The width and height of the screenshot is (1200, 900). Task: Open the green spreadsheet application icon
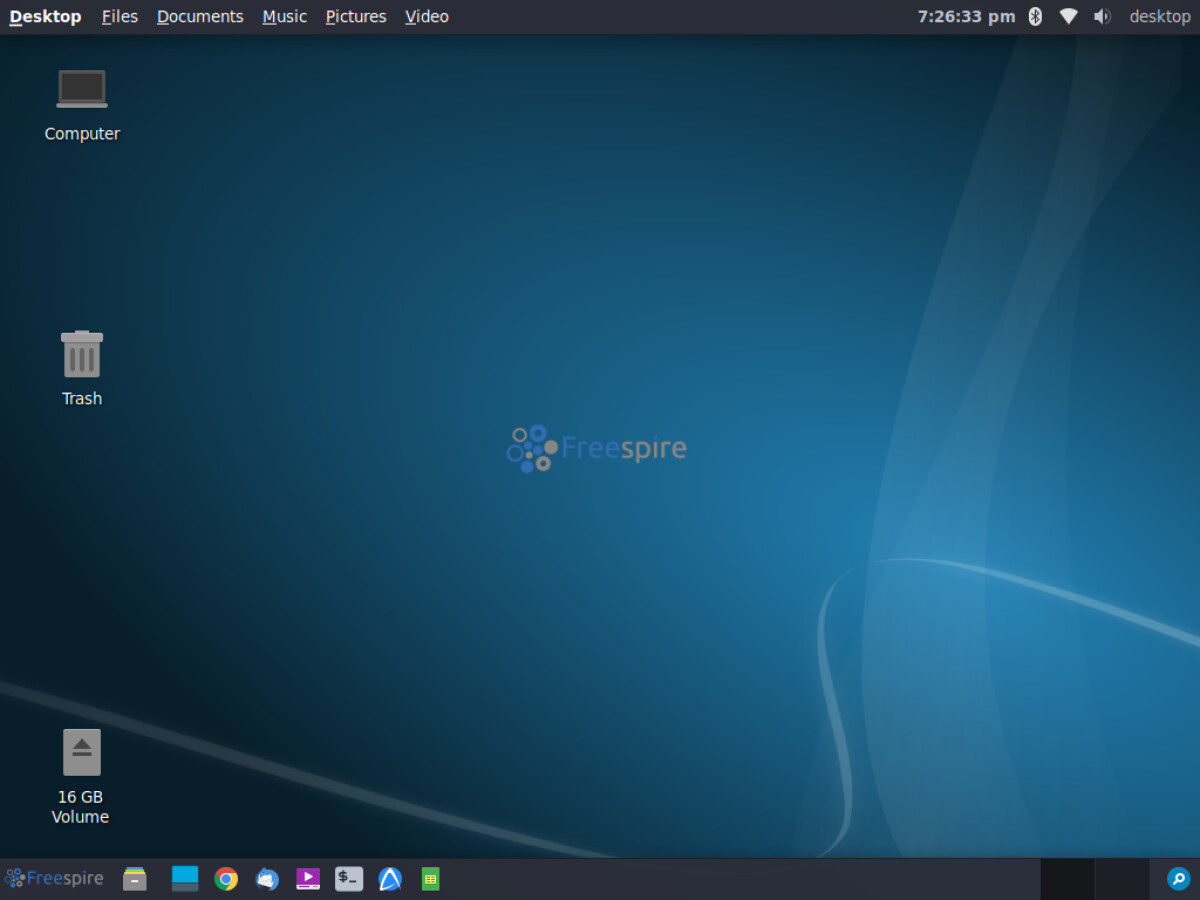tap(431, 879)
